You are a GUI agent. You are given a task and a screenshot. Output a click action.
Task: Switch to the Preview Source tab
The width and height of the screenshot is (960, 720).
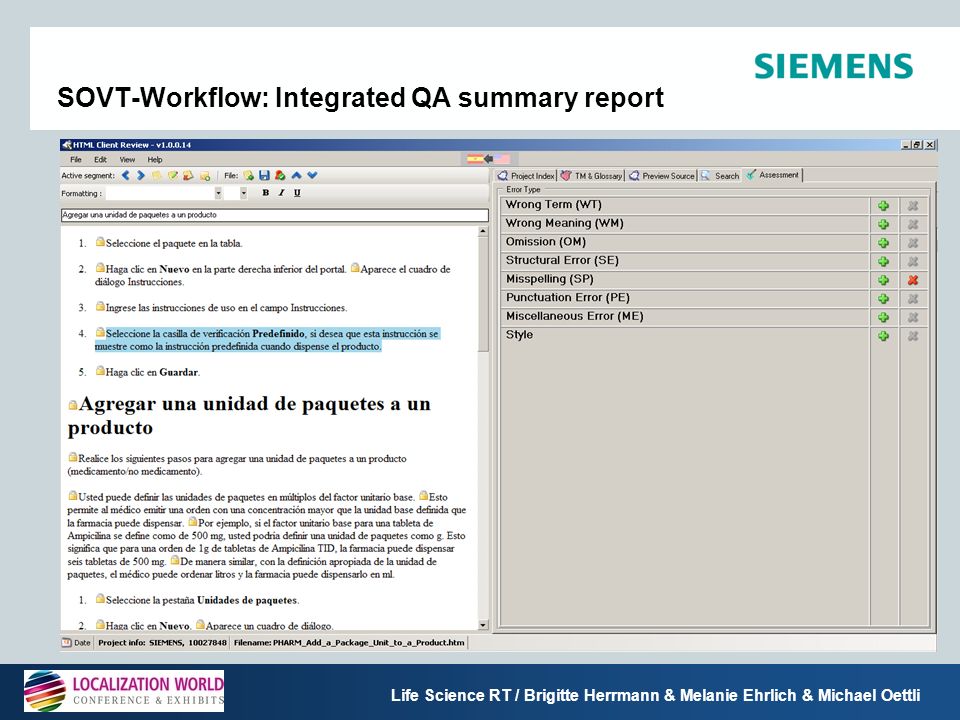pyautogui.click(x=661, y=176)
